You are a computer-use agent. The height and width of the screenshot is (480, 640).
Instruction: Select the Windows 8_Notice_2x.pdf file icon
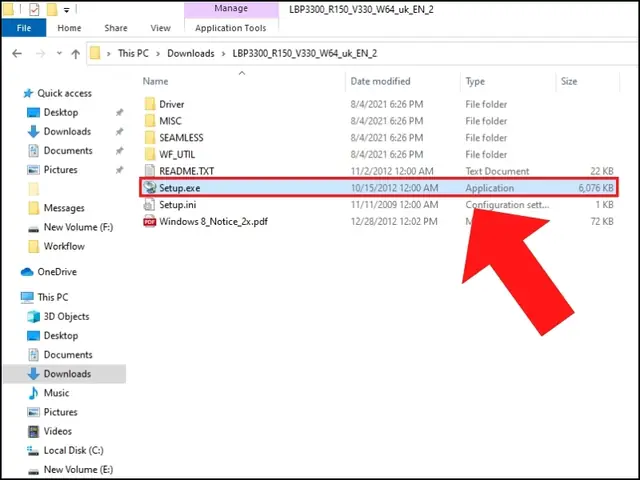[x=150, y=222]
